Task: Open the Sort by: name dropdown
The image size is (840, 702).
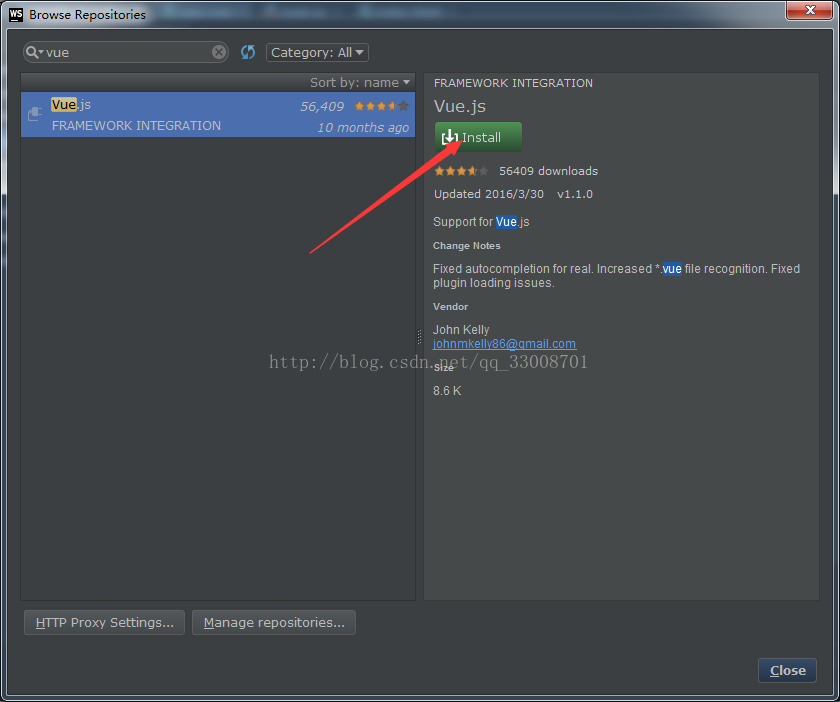Action: coord(359,83)
